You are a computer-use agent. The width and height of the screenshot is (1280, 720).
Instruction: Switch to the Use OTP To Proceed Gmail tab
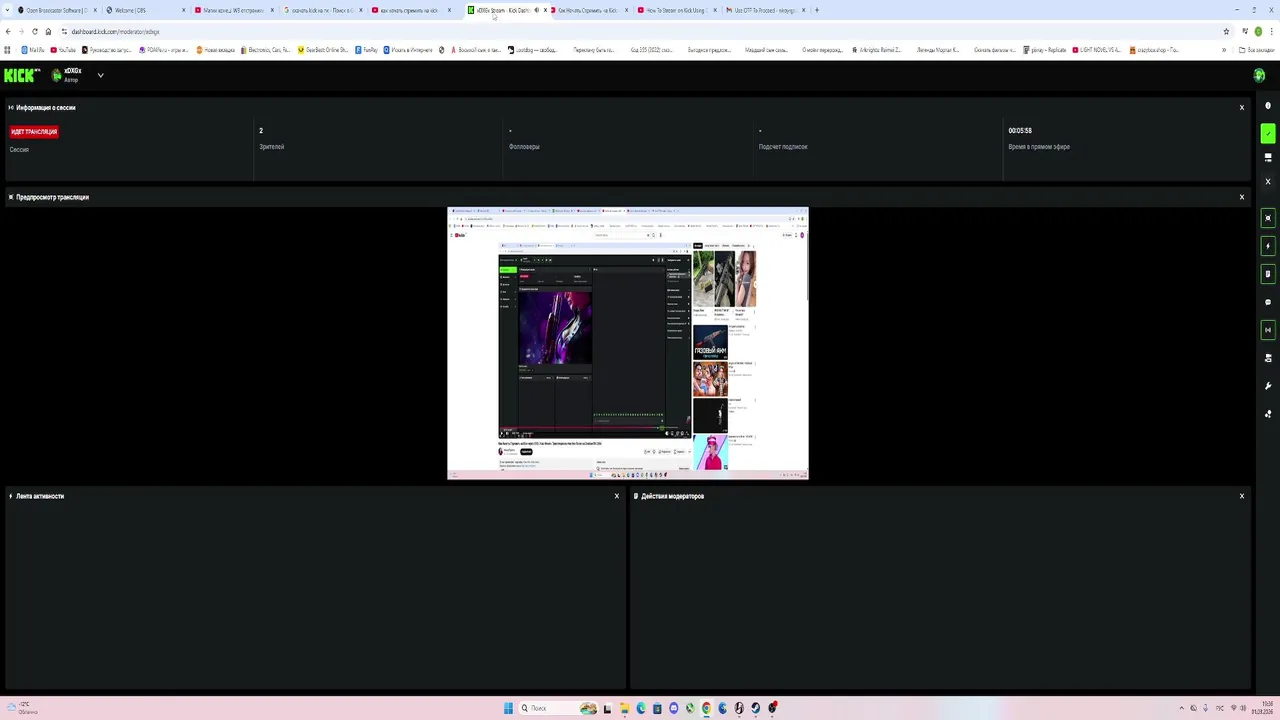point(765,10)
